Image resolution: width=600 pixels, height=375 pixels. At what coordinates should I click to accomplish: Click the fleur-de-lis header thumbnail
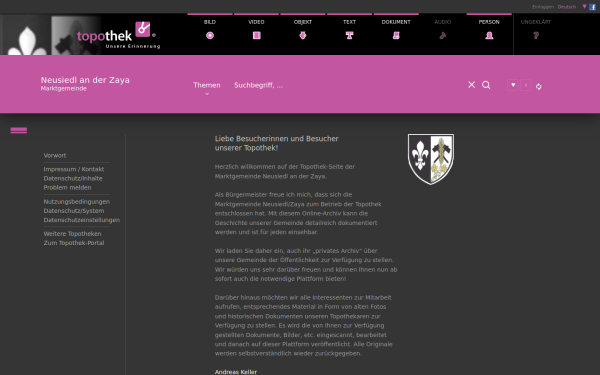click(x=26, y=35)
